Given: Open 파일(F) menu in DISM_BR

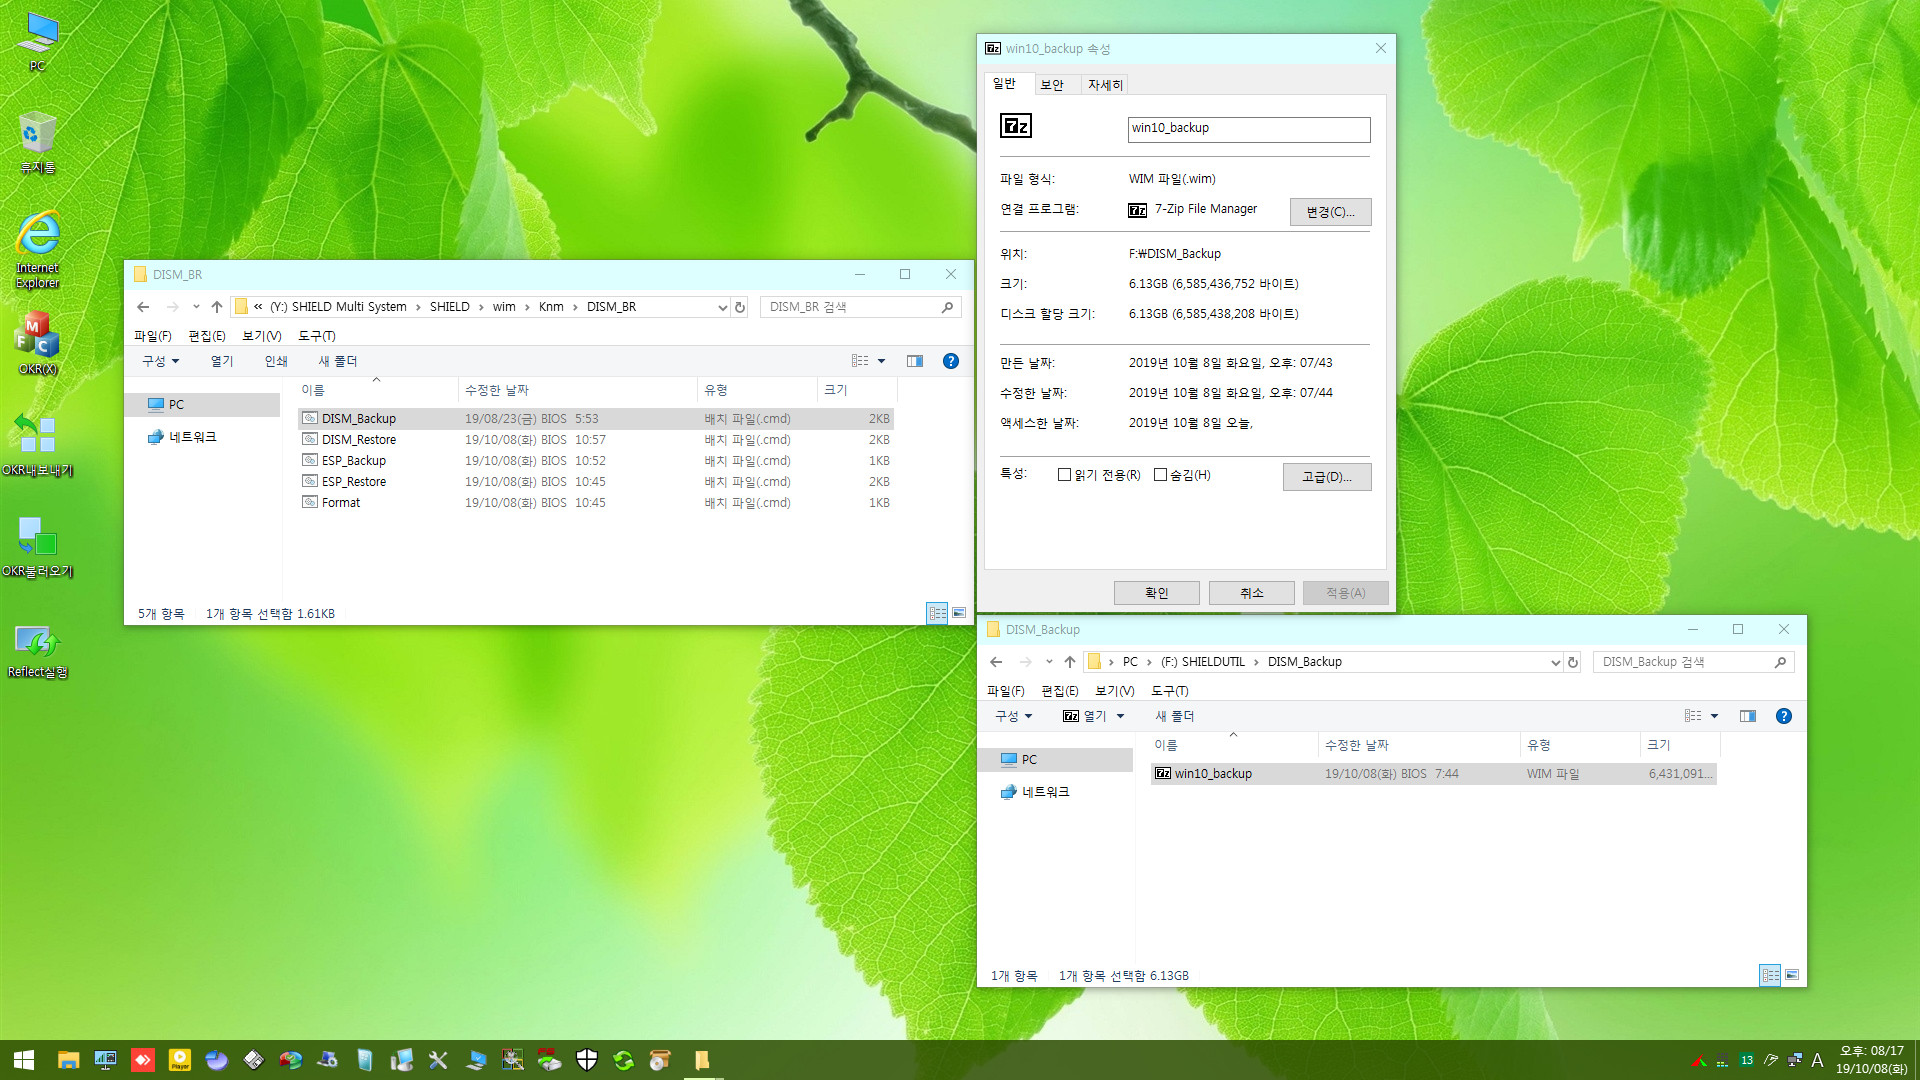Looking at the screenshot, I should pos(153,336).
